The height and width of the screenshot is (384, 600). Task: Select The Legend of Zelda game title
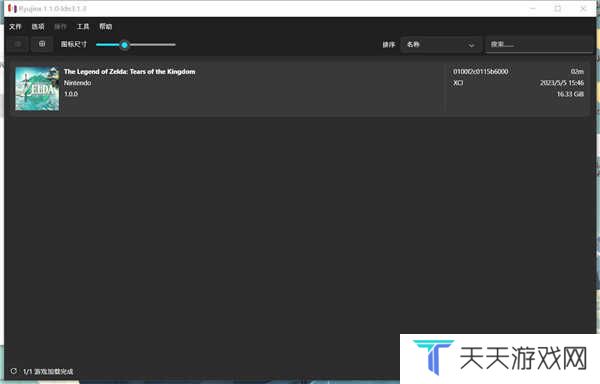point(129,72)
